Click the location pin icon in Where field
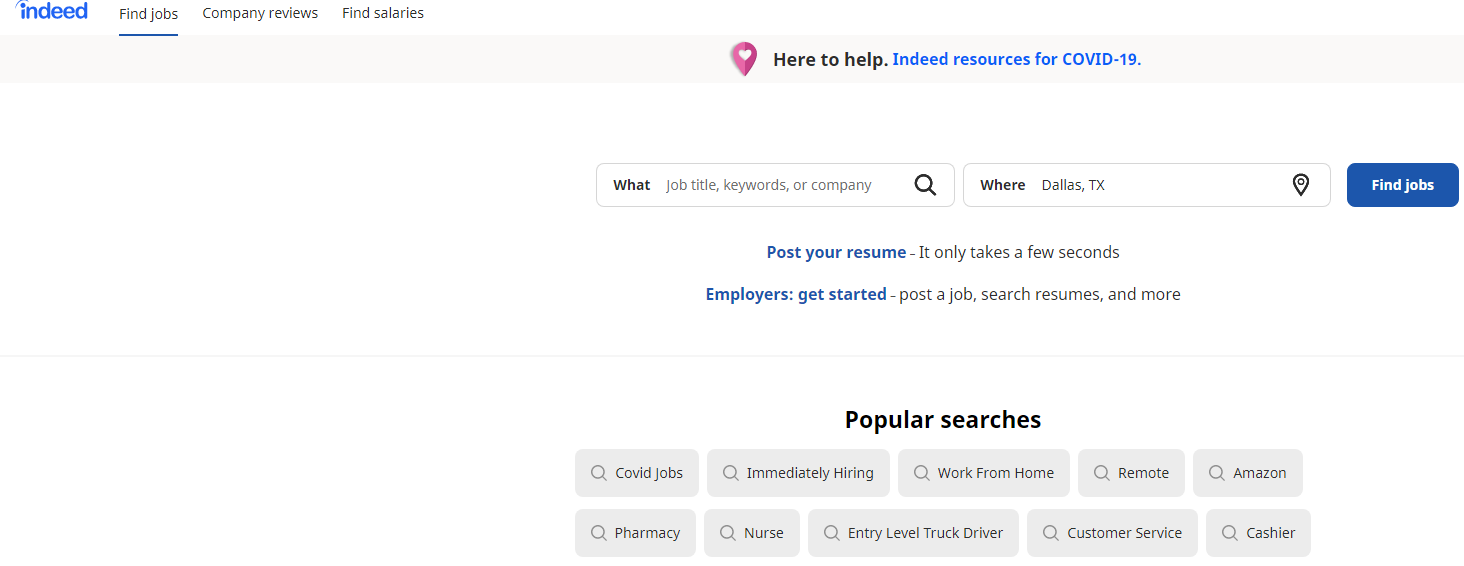Viewport: 1464px width, 566px height. click(1300, 185)
